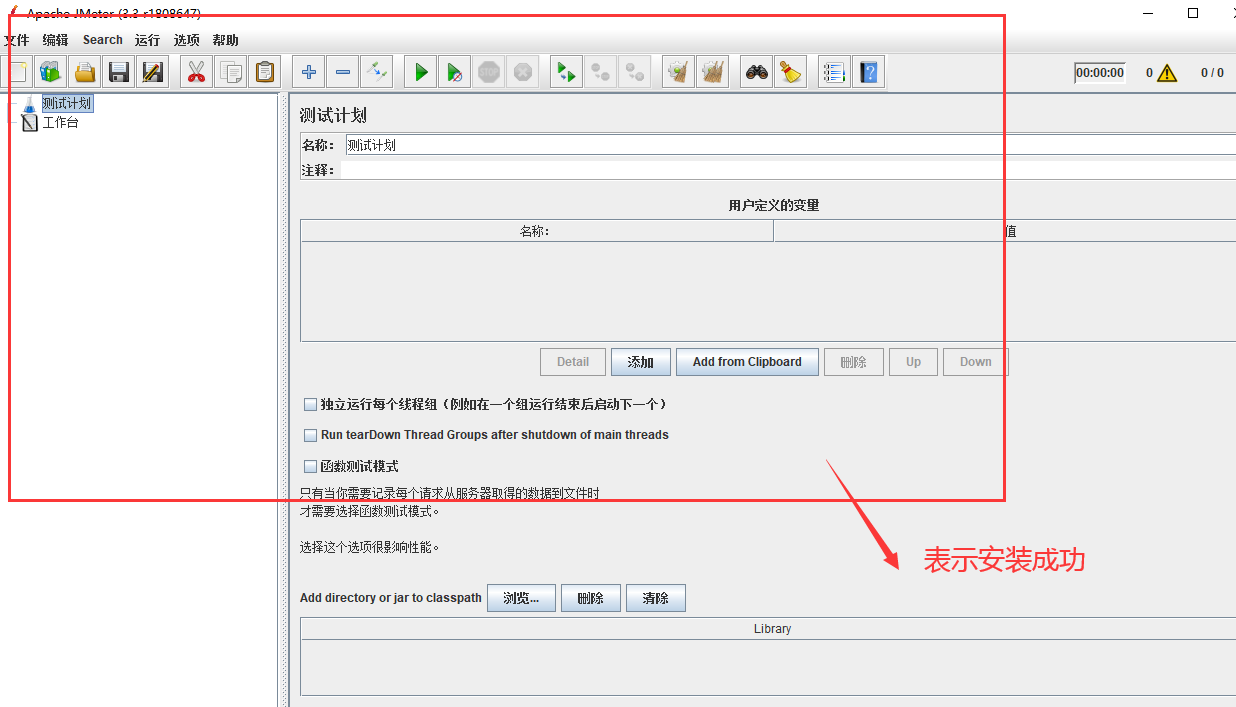Open the 文件 menu
Image resolution: width=1236 pixels, height=707 pixels.
(17, 40)
